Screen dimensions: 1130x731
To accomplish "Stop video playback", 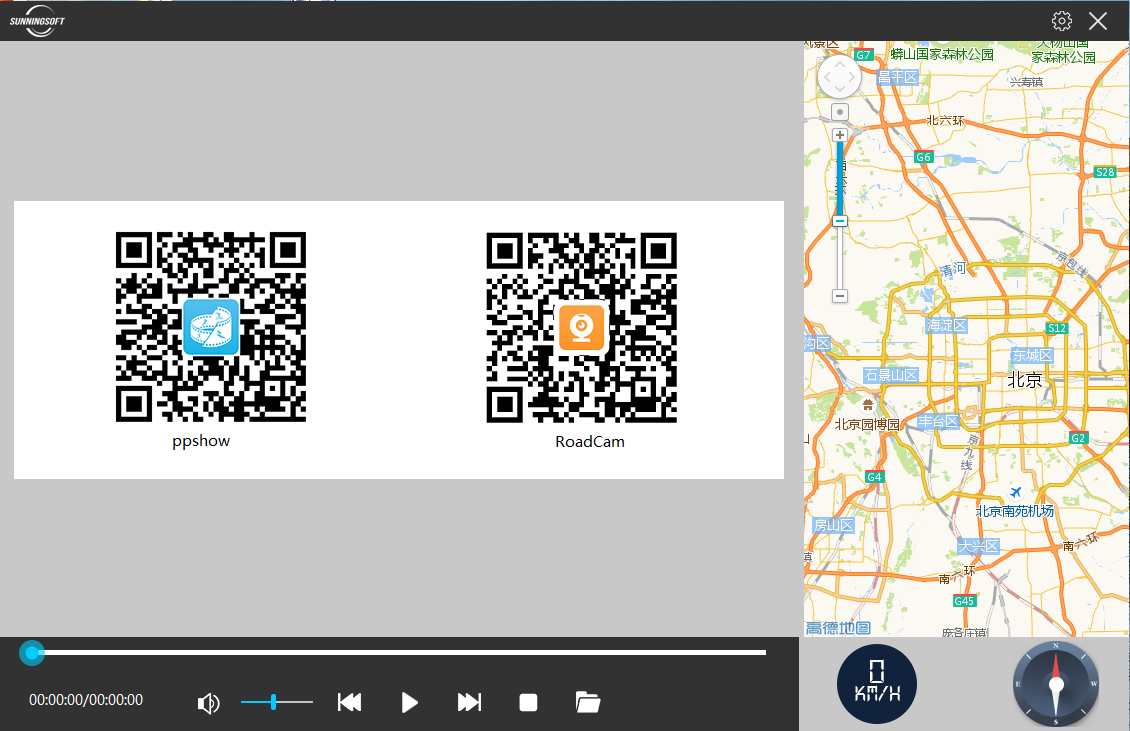I will tap(528, 702).
